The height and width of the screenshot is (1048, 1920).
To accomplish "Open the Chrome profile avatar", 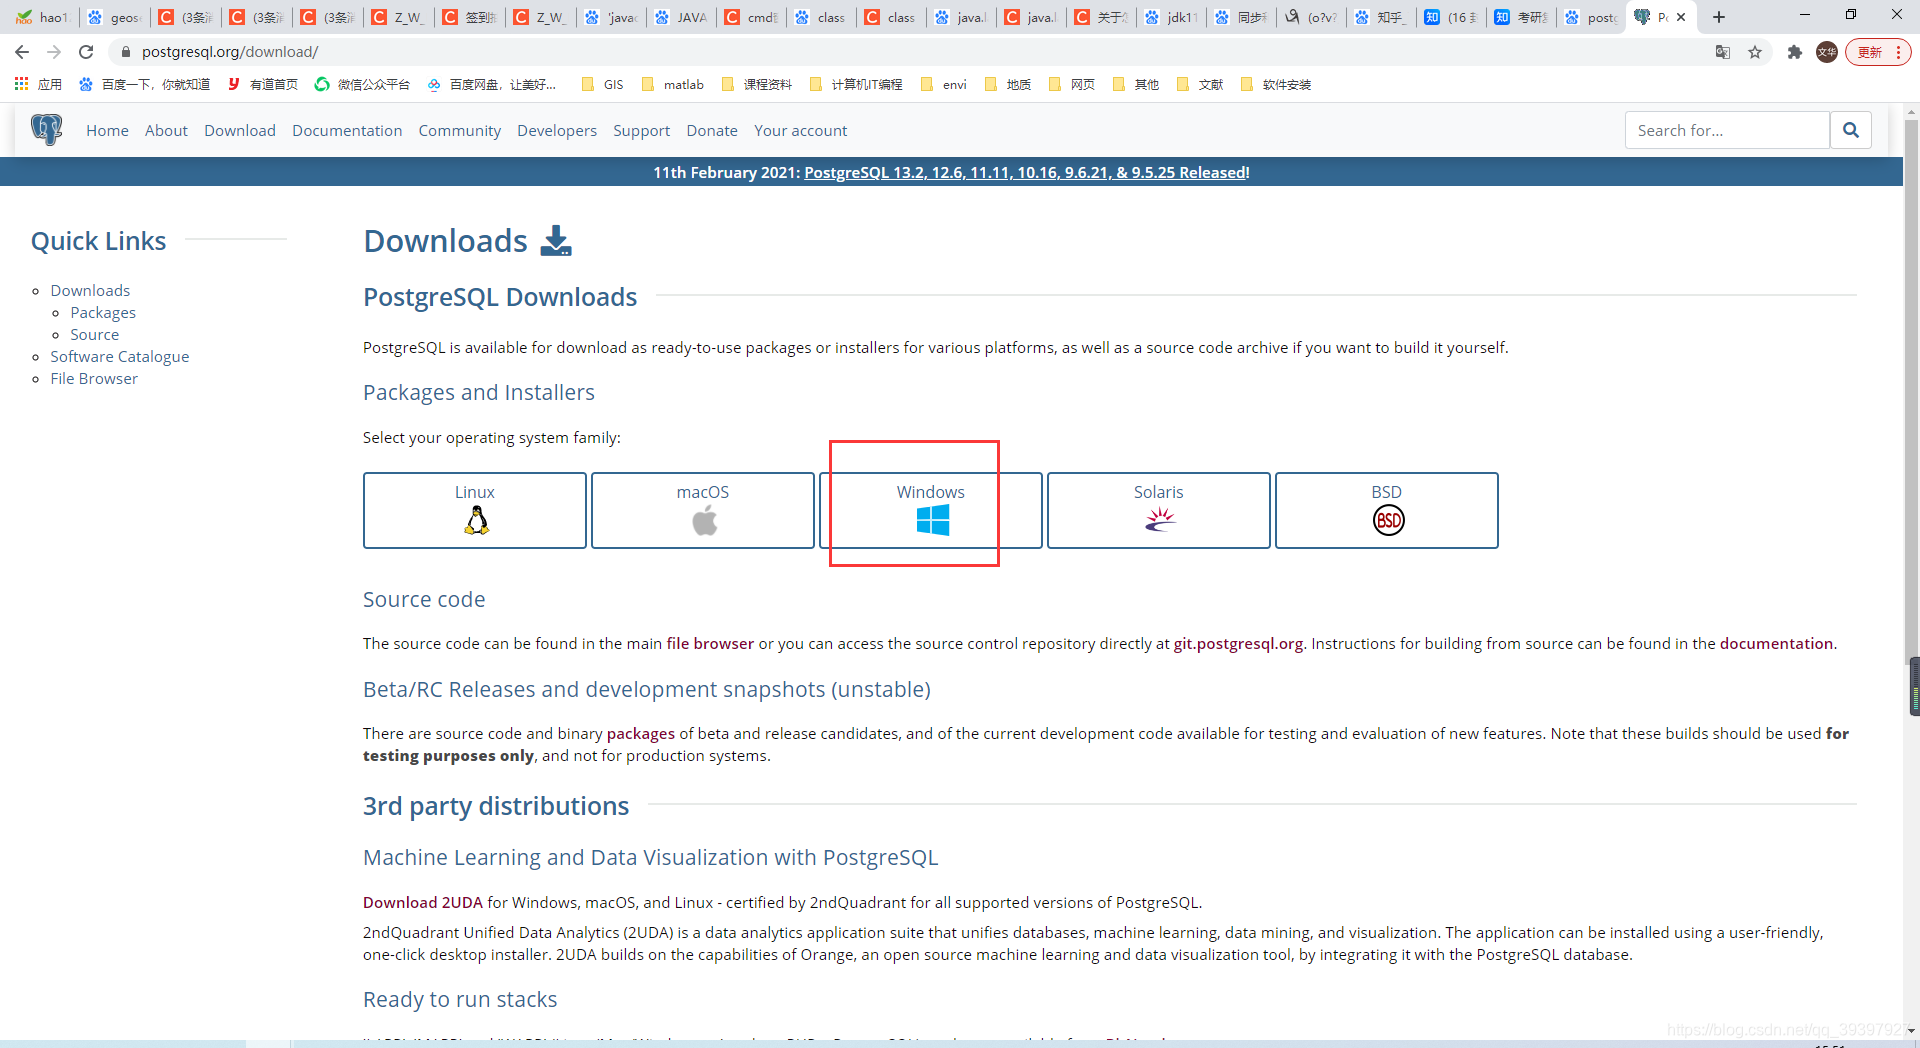I will tap(1827, 52).
